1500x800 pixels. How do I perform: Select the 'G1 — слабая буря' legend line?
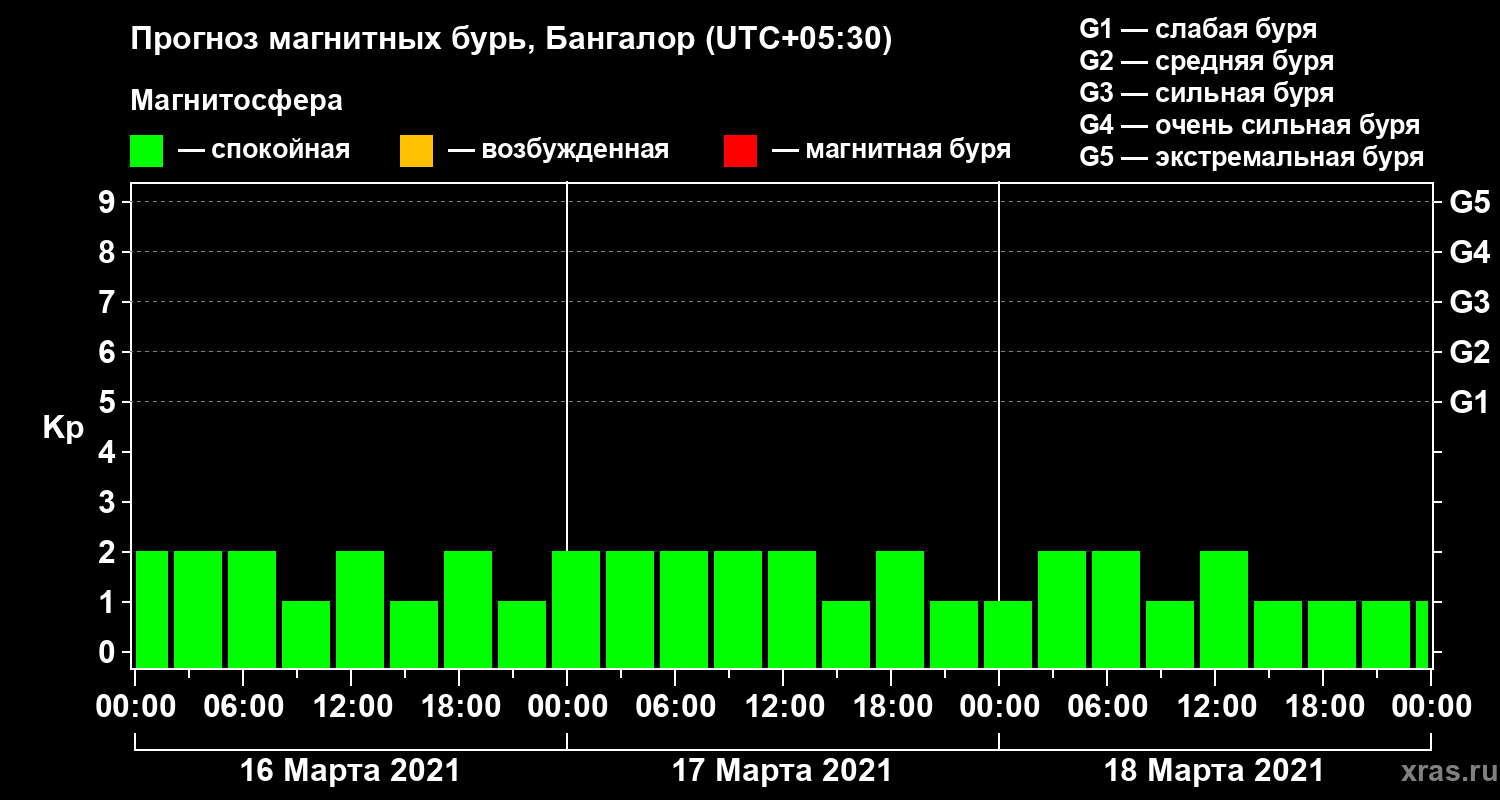pyautogui.click(x=1198, y=29)
